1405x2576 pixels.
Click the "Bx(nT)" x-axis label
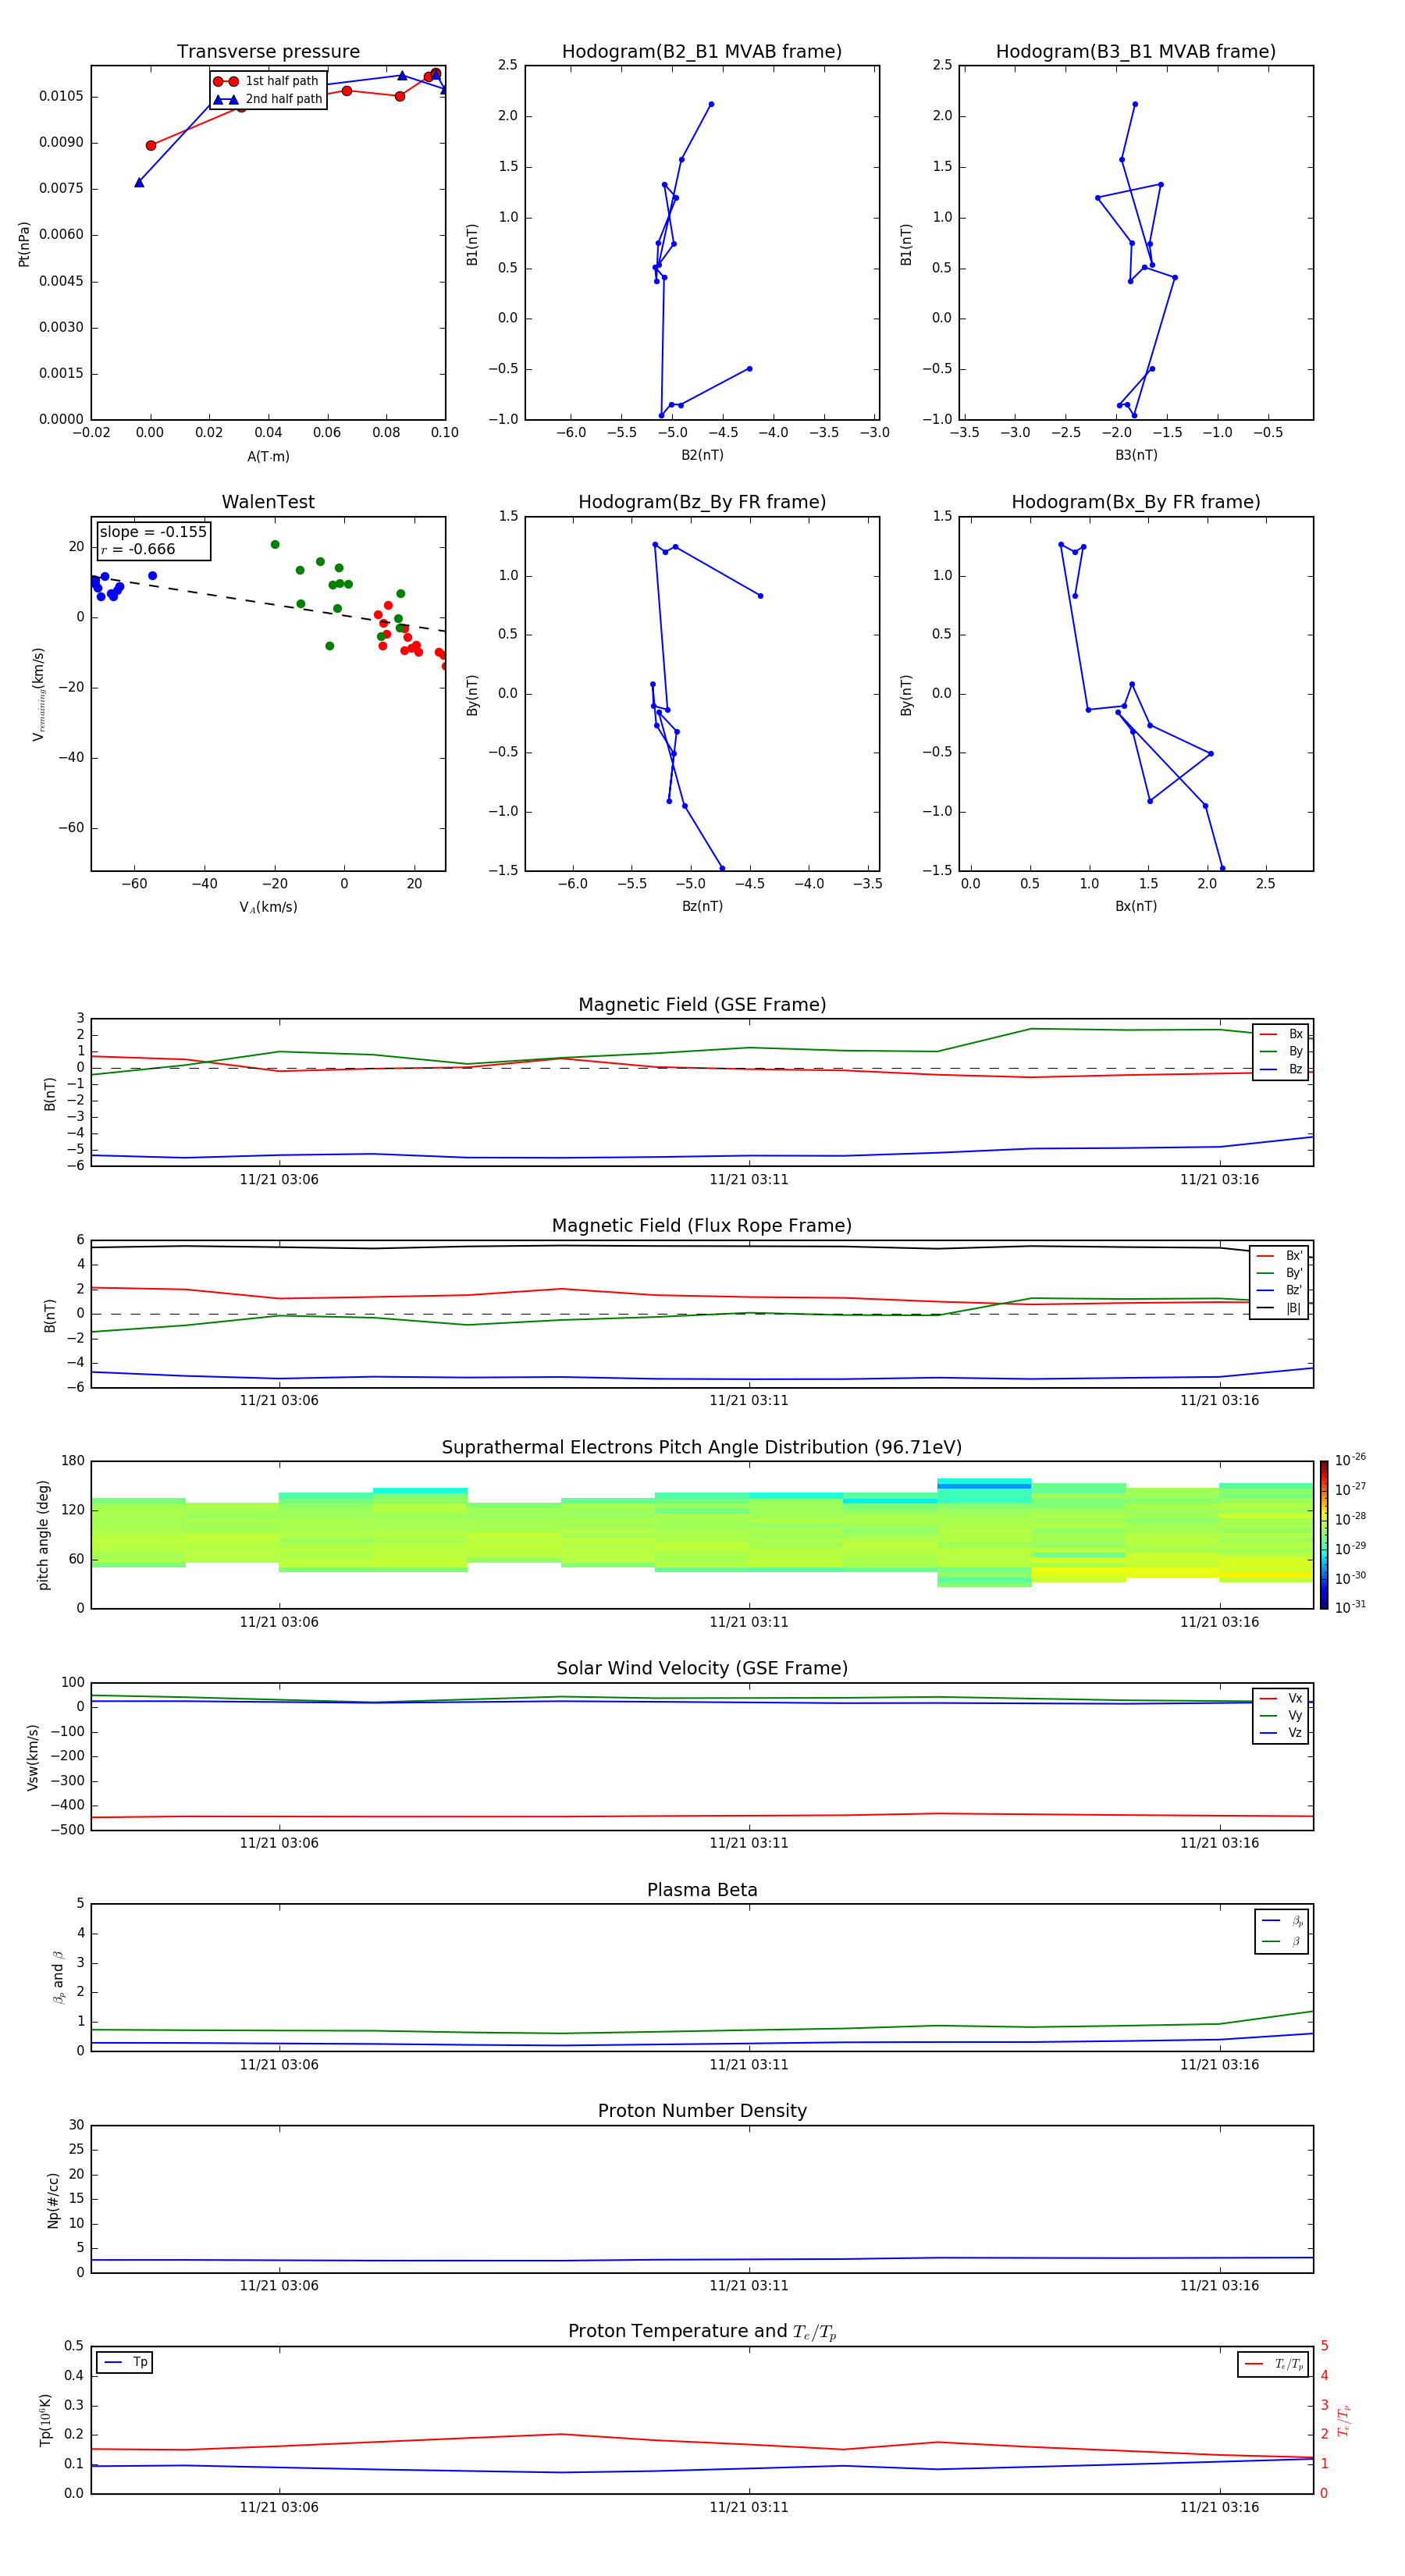click(1136, 906)
